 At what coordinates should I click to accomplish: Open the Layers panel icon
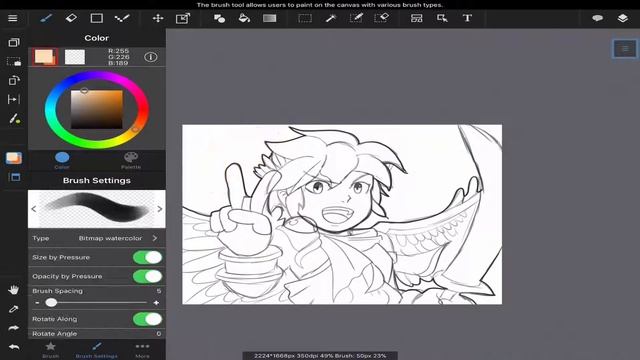622,18
